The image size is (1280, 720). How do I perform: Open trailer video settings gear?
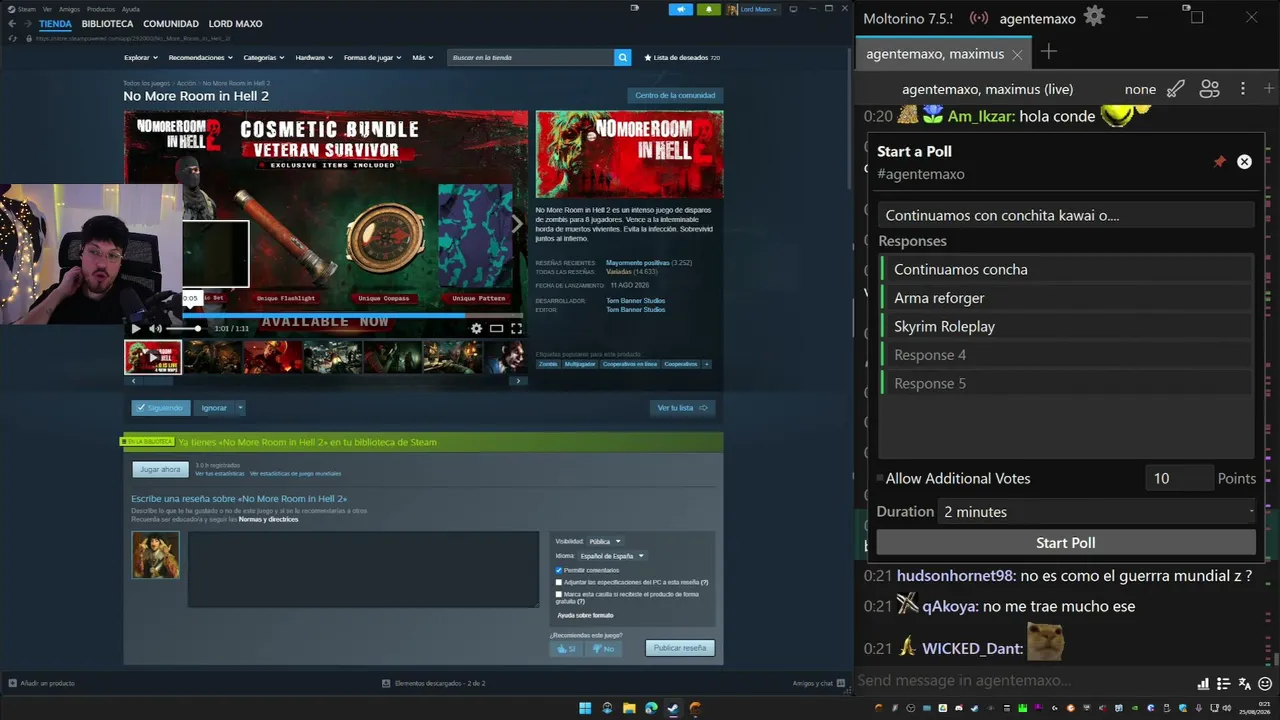[x=476, y=328]
